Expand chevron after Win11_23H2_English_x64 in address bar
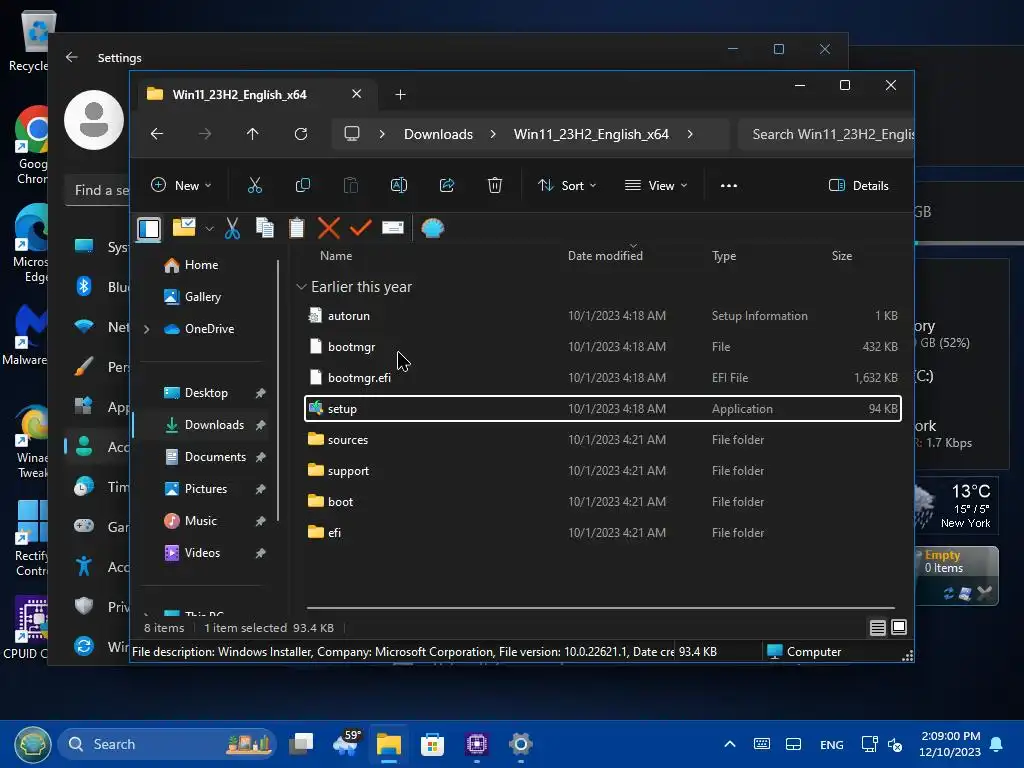 pos(690,134)
